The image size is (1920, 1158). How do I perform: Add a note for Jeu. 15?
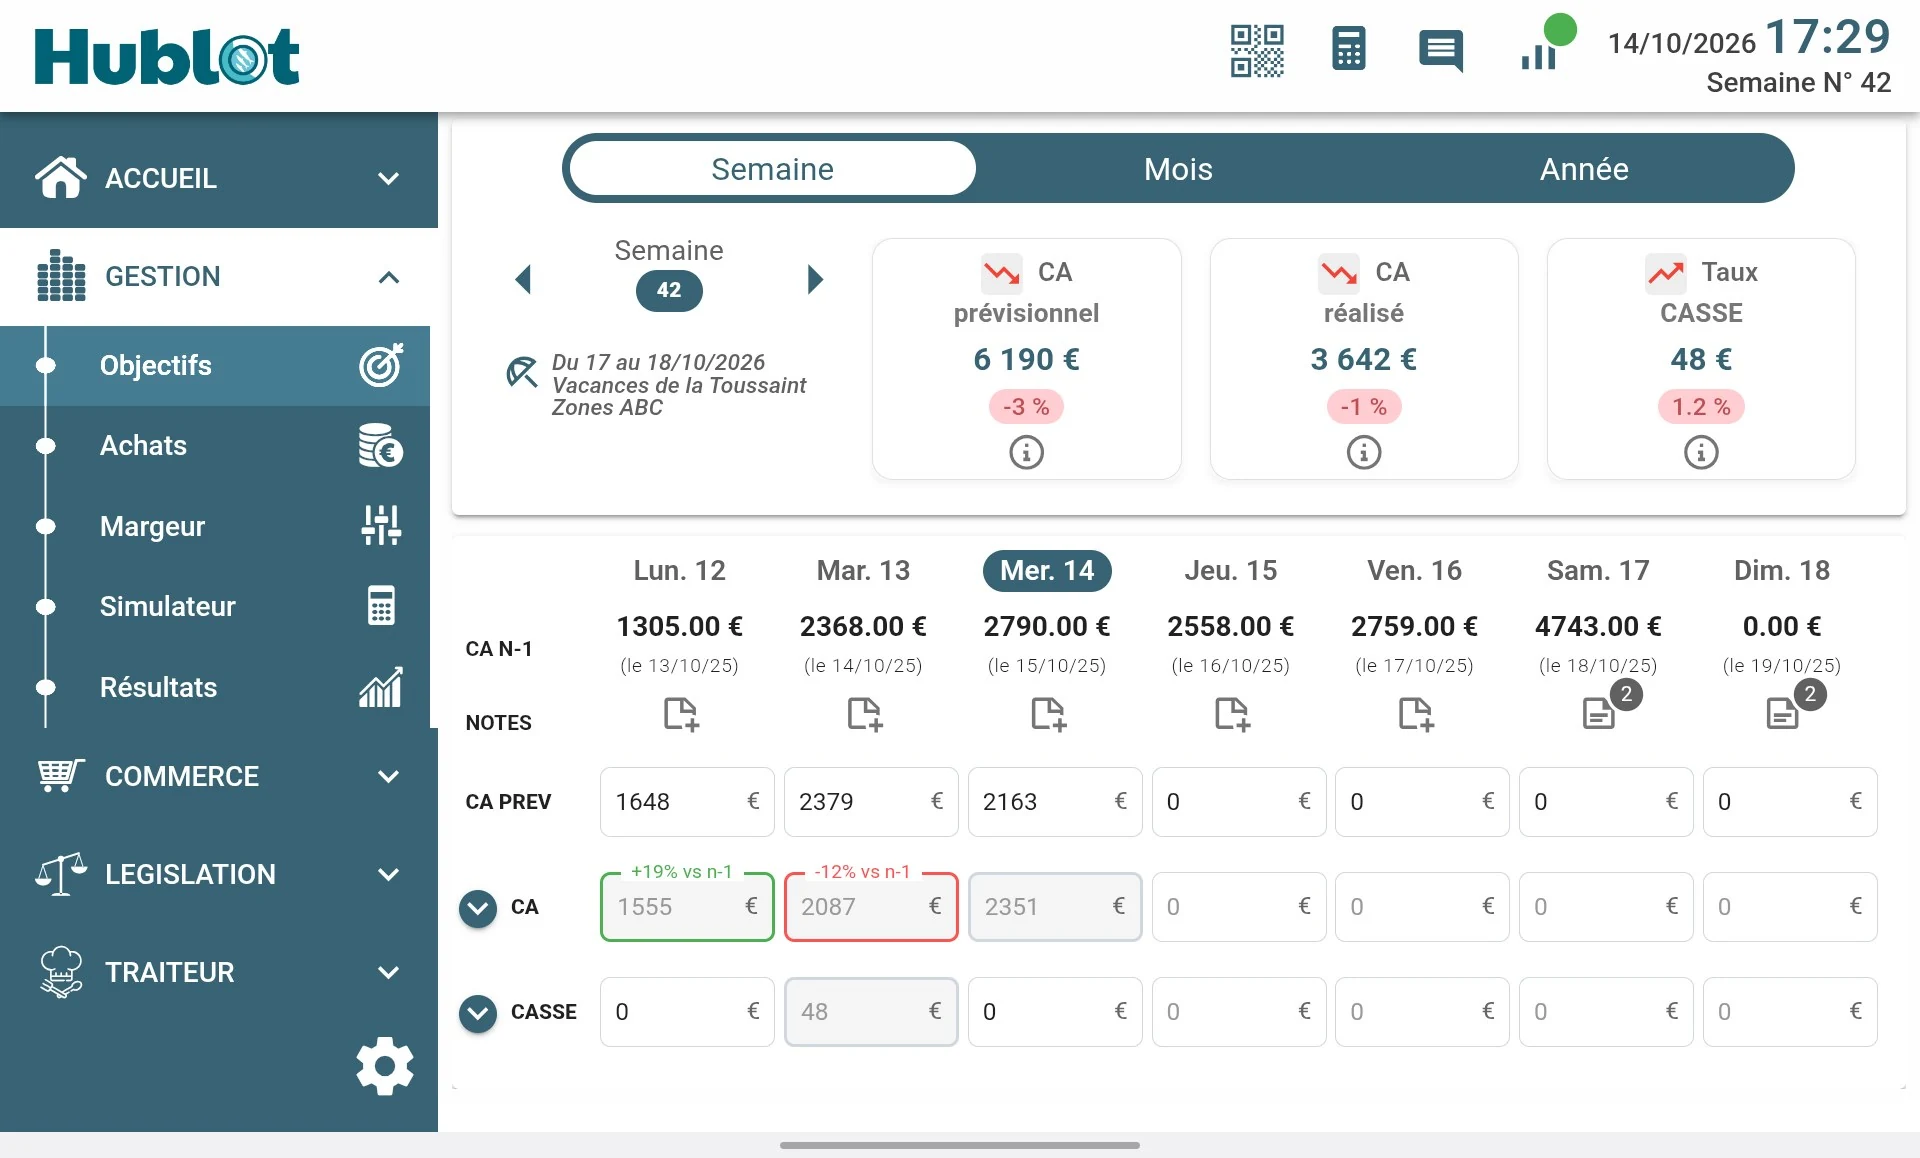coord(1232,714)
